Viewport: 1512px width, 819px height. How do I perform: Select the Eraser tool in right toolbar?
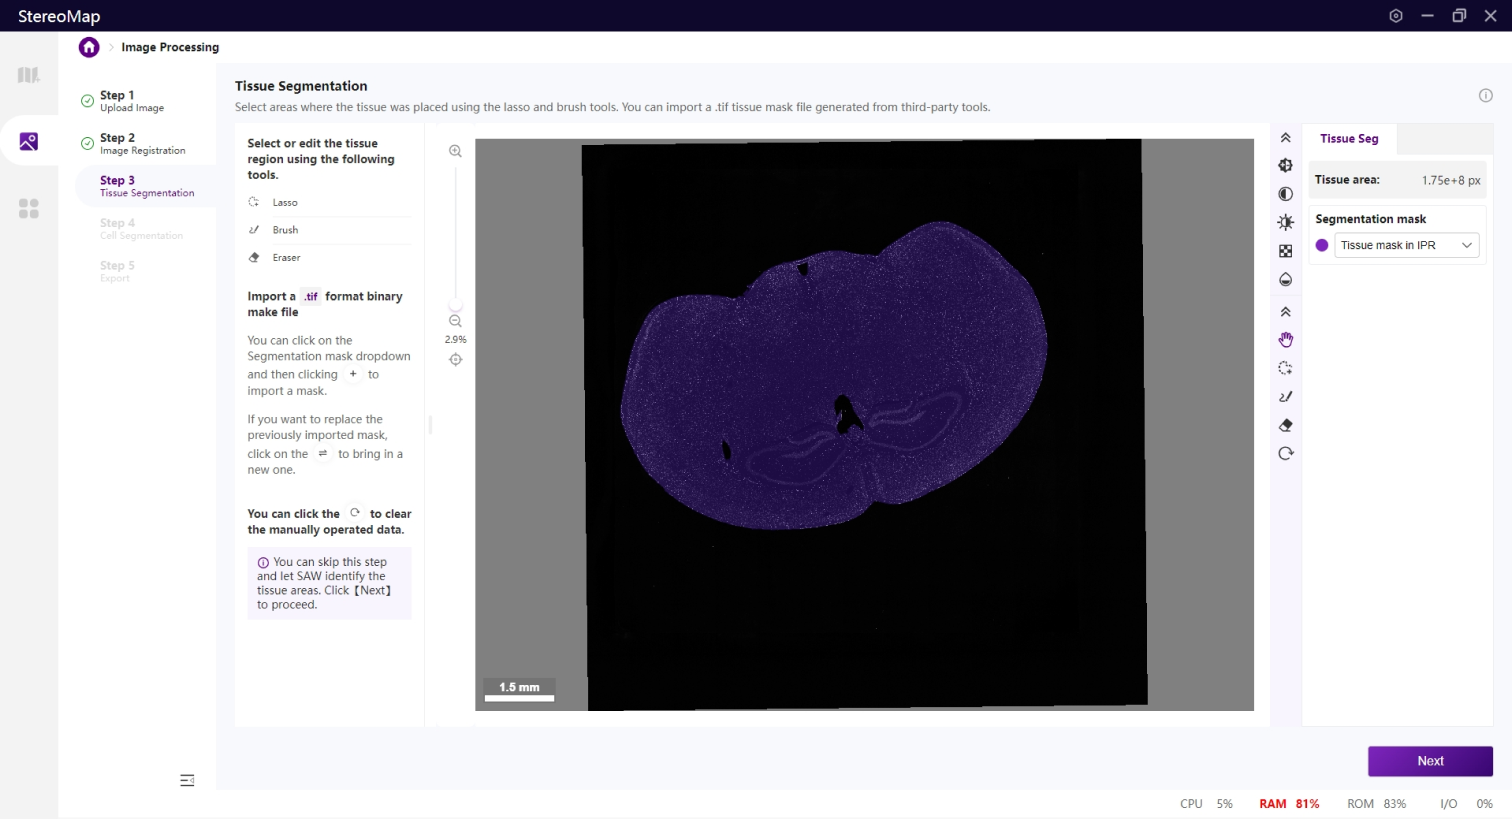pos(1286,425)
